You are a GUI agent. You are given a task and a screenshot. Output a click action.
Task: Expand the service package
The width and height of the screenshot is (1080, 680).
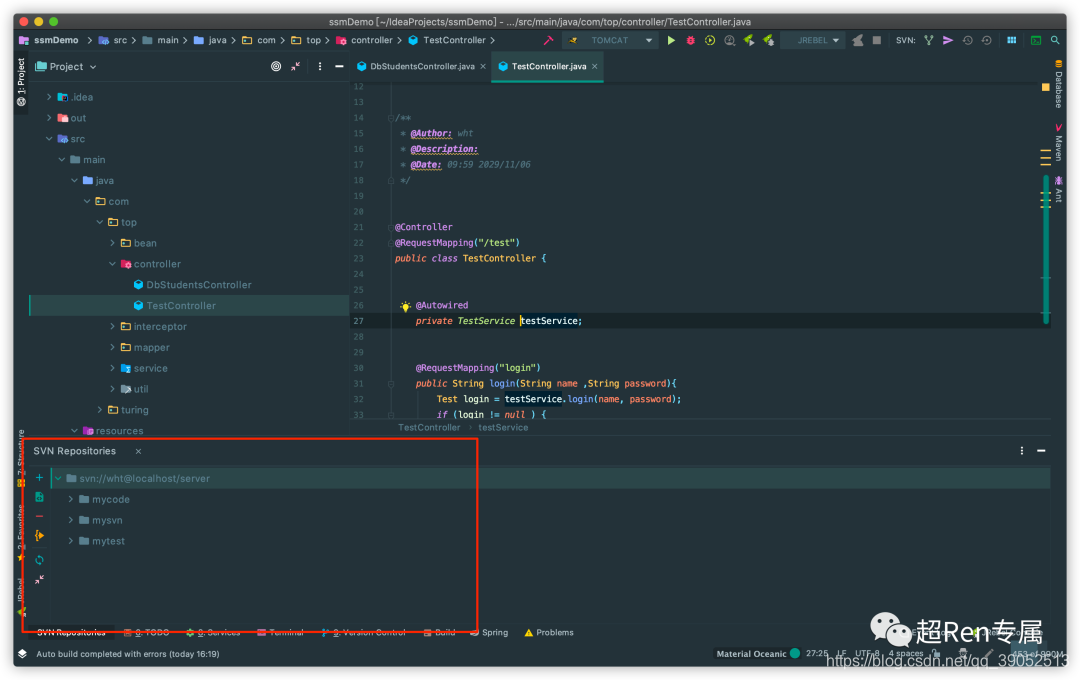(112, 368)
